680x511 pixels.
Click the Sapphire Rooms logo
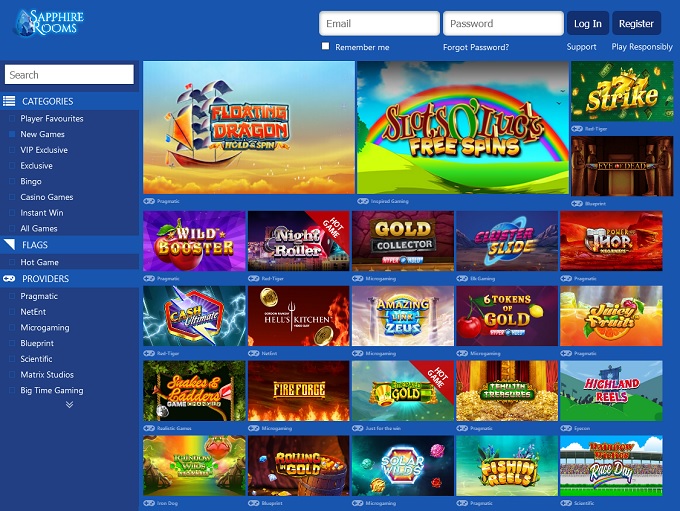coord(49,23)
